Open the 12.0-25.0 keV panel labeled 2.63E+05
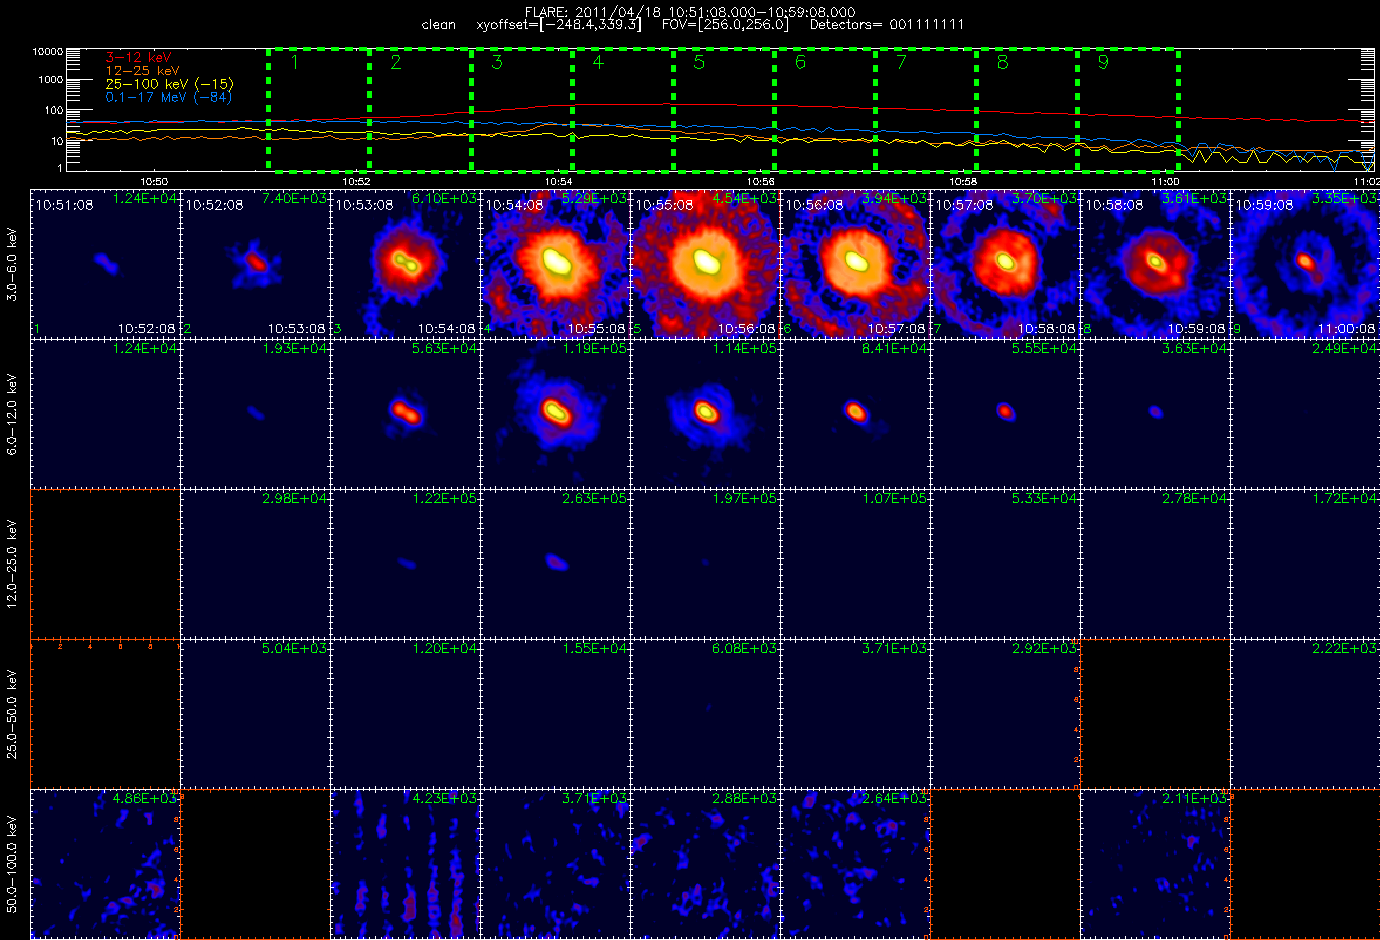This screenshot has height=940, width=1380. point(555,563)
